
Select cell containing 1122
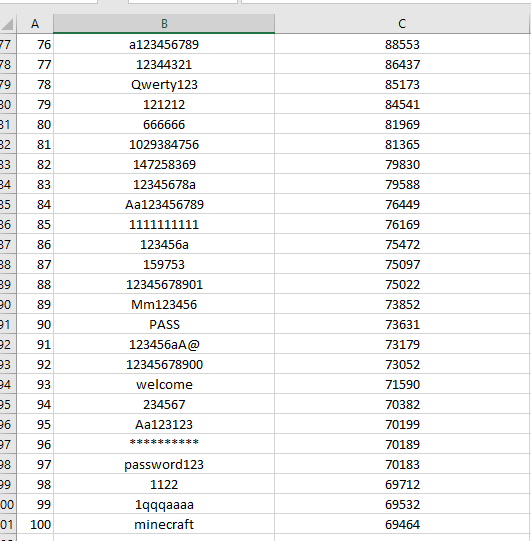coord(164,484)
